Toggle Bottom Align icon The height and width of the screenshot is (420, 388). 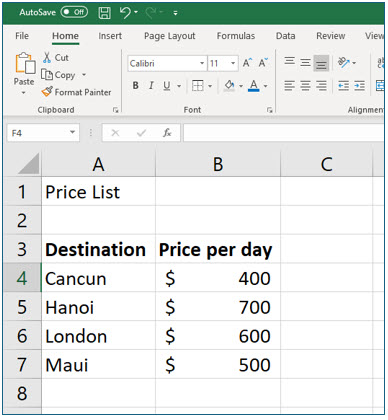pos(321,63)
